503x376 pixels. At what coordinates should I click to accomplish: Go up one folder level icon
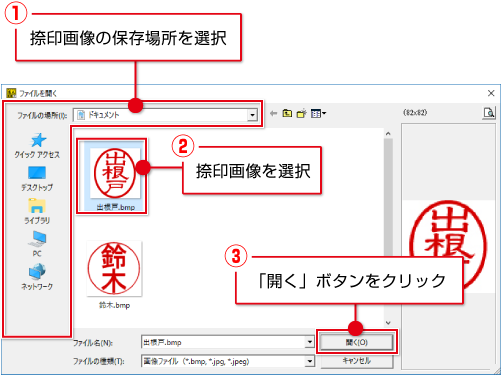click(x=287, y=114)
